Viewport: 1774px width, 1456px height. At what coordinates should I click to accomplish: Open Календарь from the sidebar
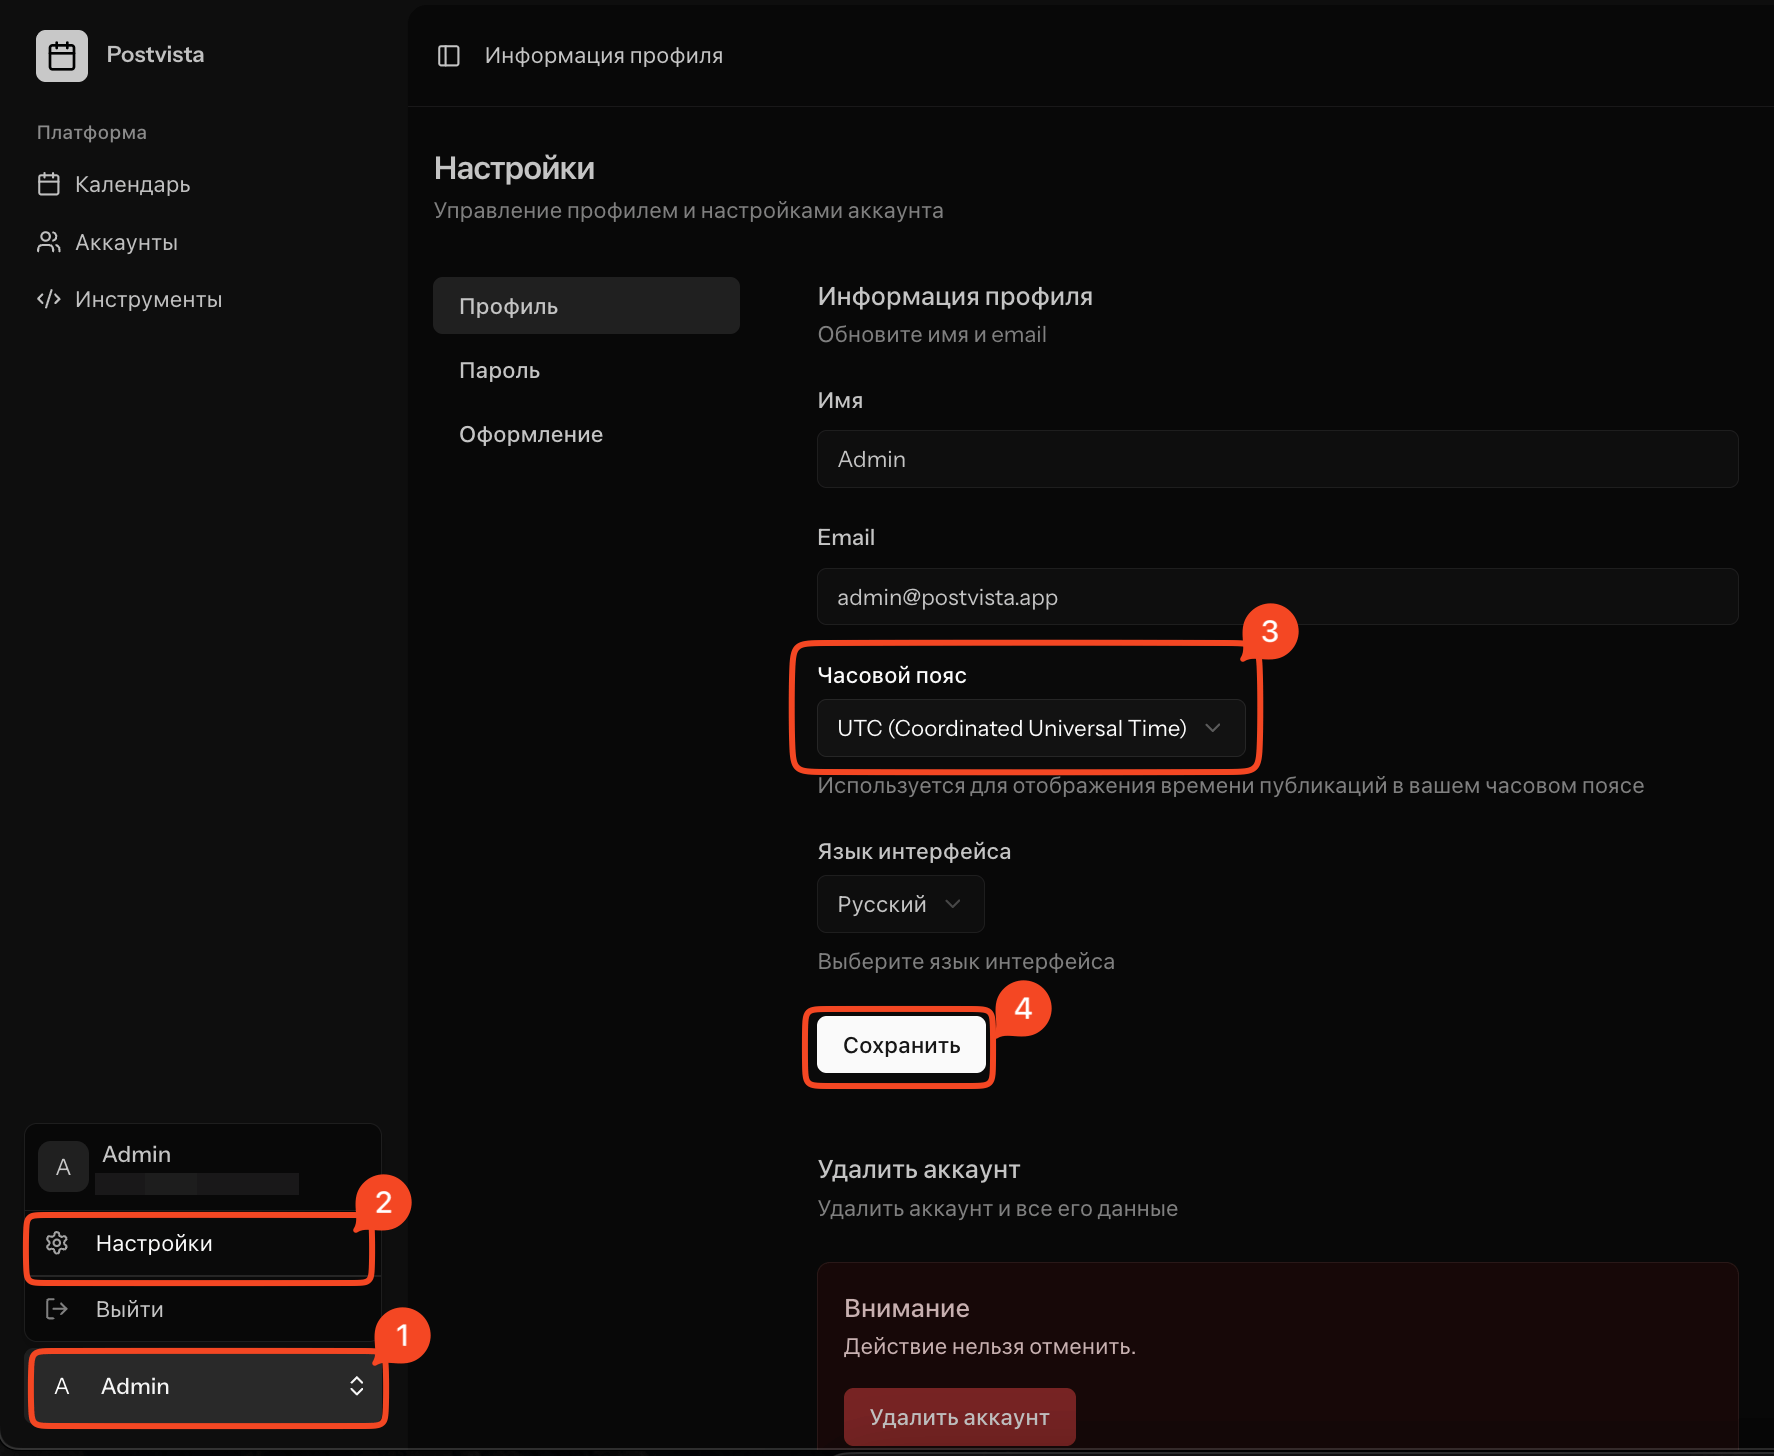tap(132, 185)
